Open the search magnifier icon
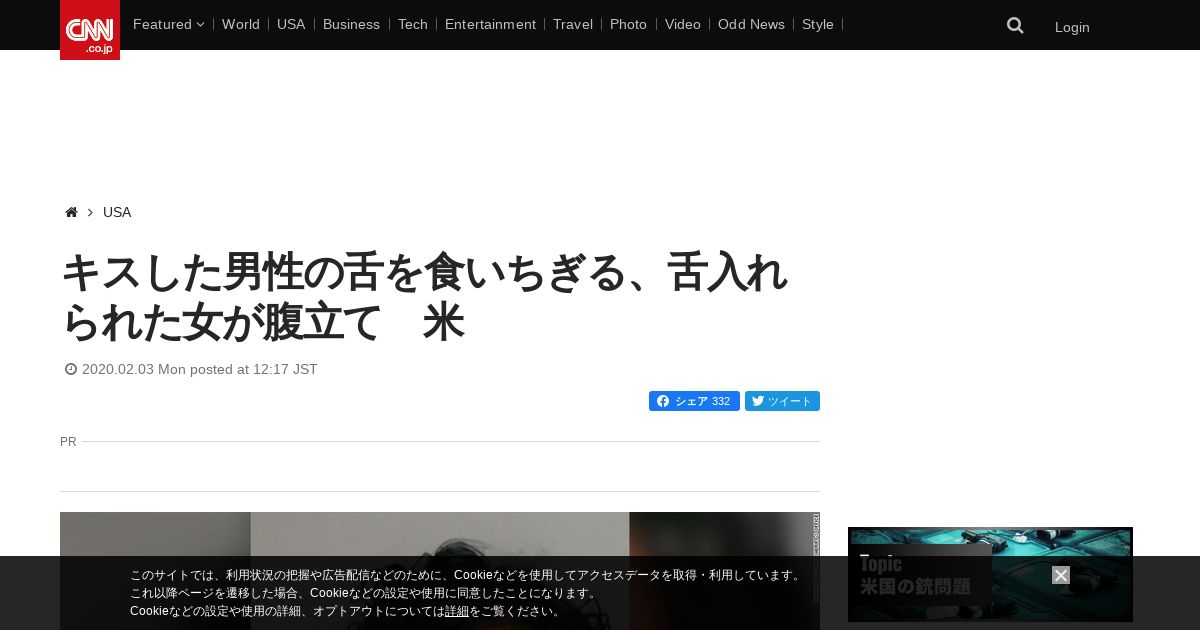The height and width of the screenshot is (630, 1200). [x=1015, y=26]
